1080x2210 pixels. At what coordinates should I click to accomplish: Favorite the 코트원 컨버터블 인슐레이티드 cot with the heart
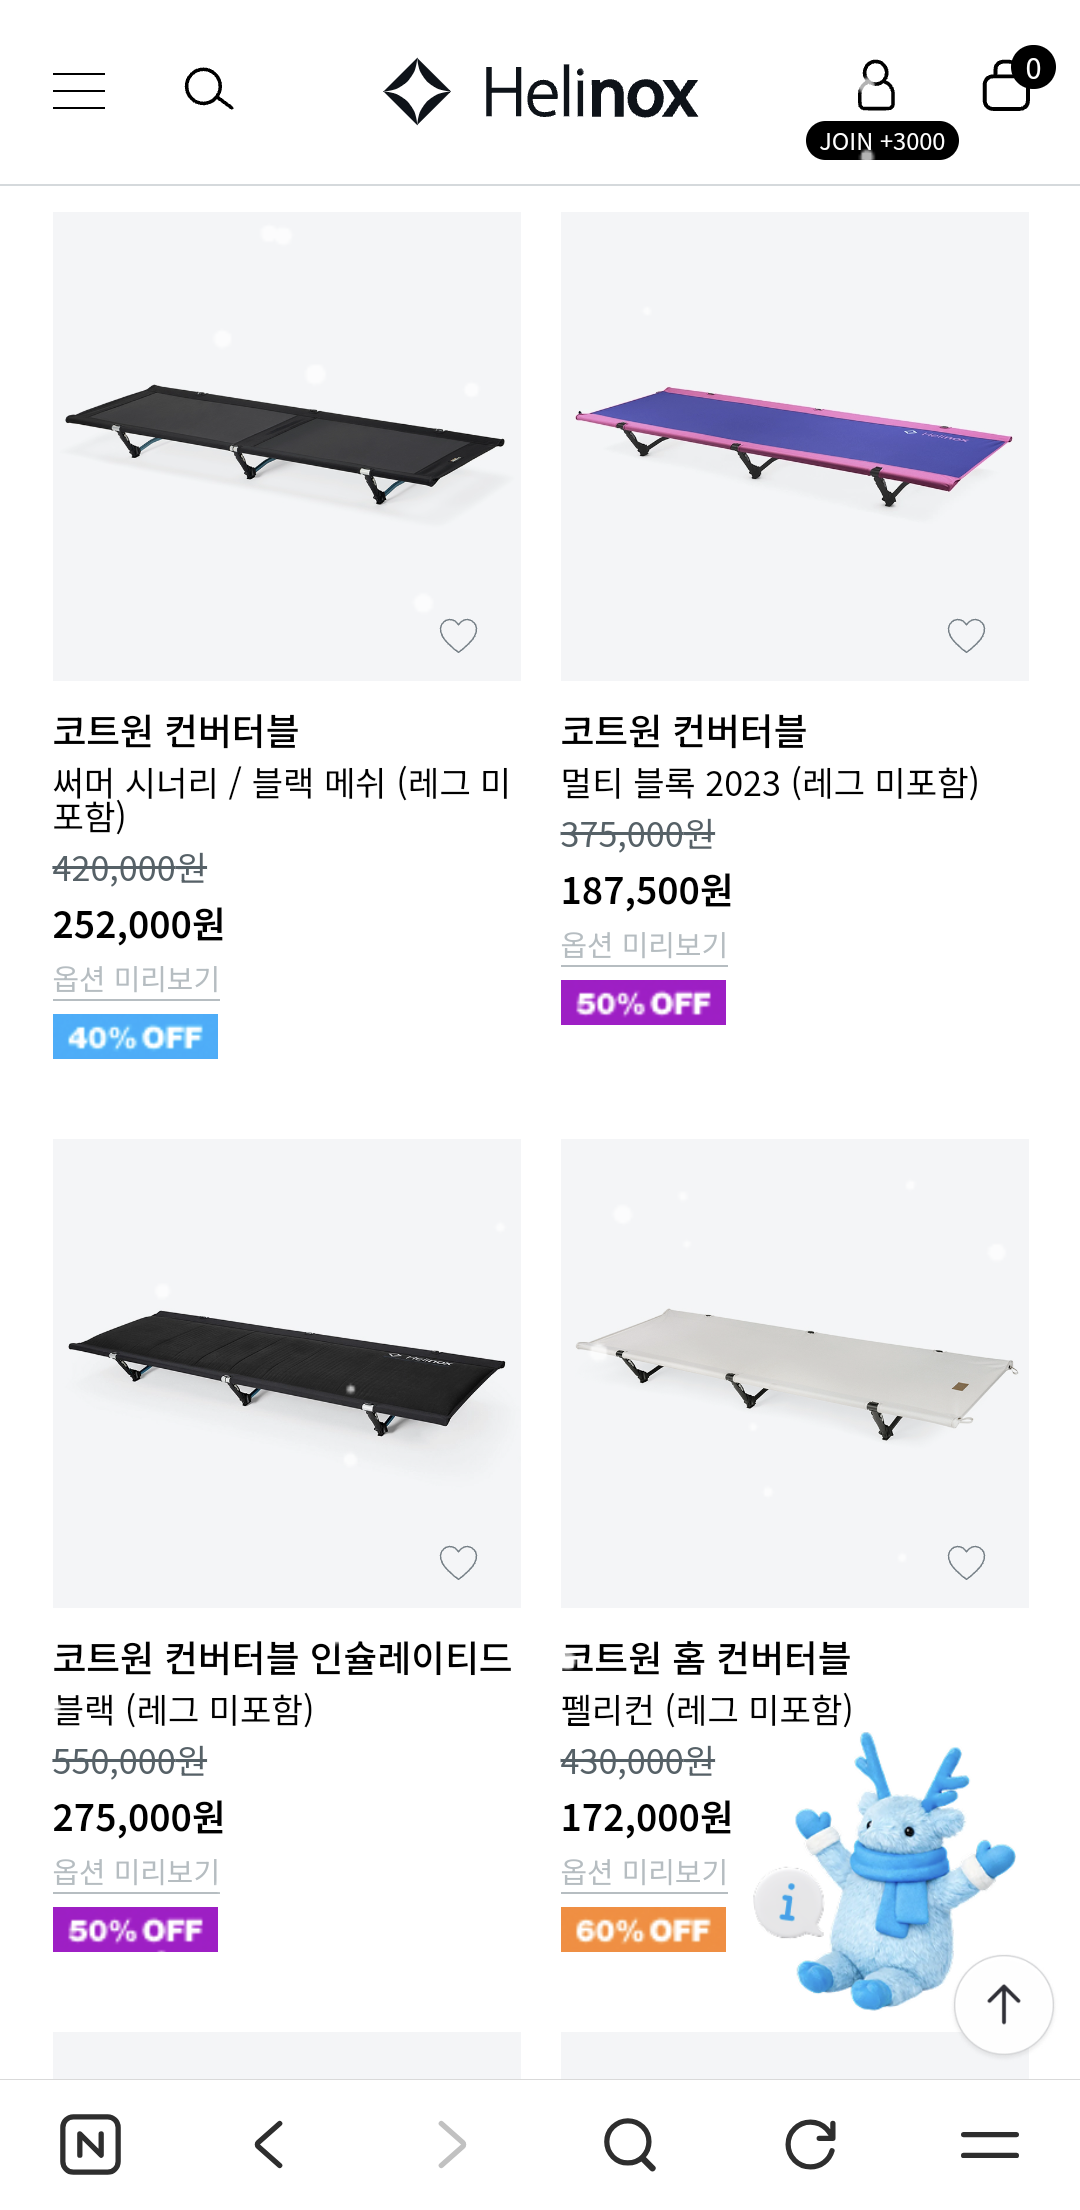pos(458,1562)
